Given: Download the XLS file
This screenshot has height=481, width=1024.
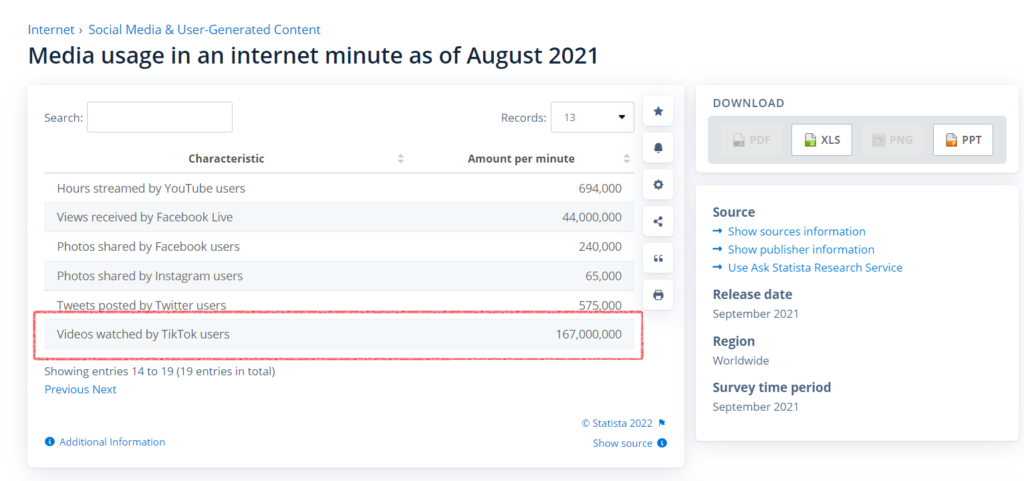Looking at the screenshot, I should coord(821,140).
